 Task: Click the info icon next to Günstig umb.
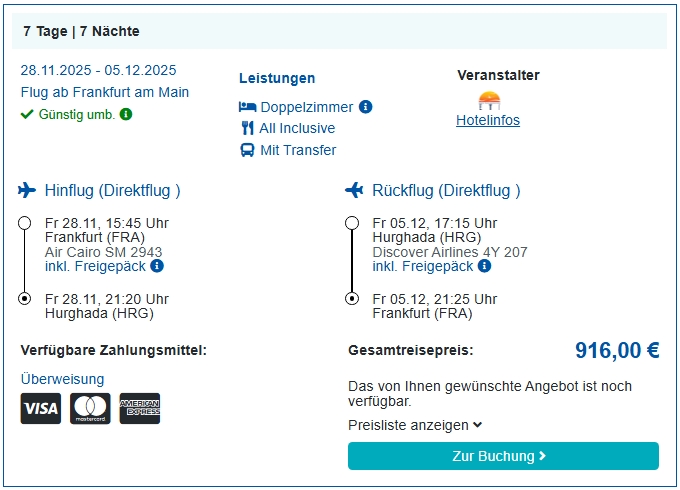click(126, 114)
